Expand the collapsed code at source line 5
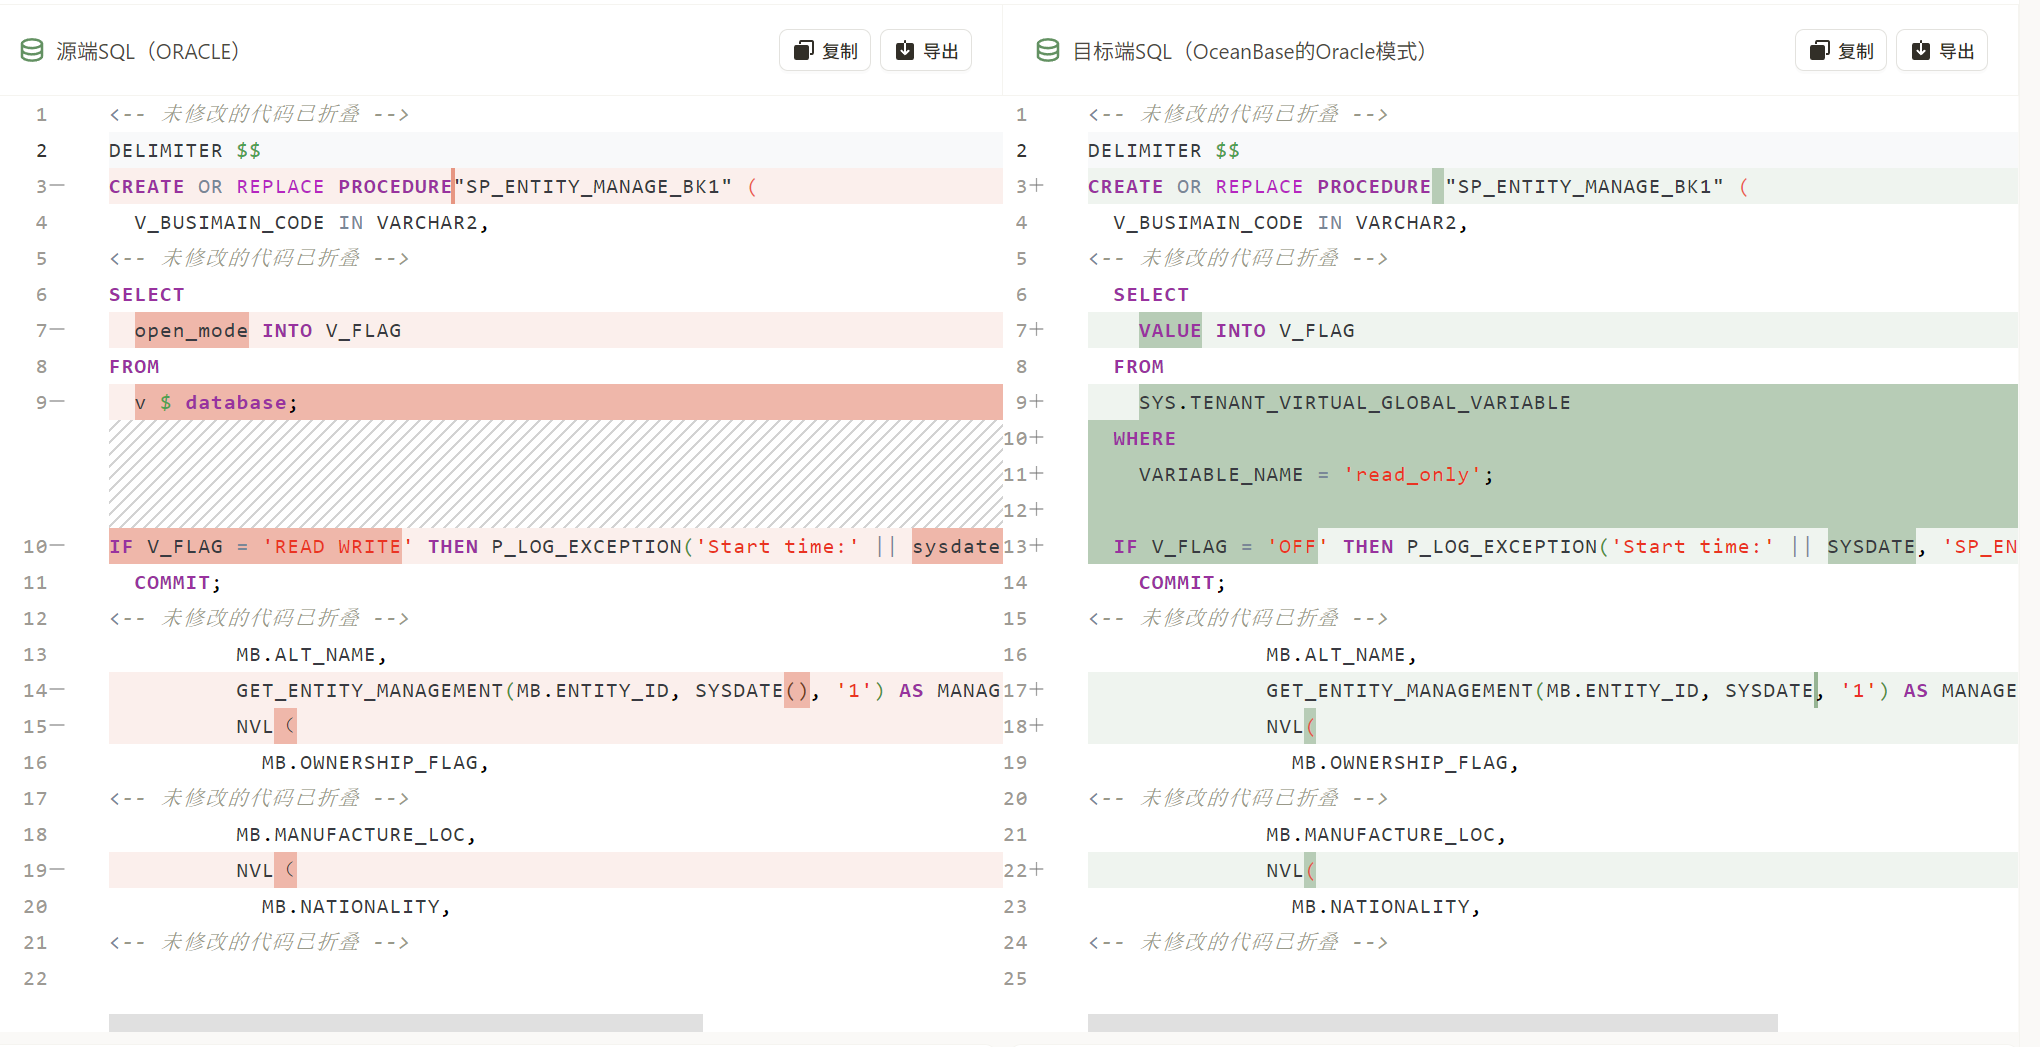Image resolution: width=2040 pixels, height=1047 pixels. pyautogui.click(x=259, y=258)
